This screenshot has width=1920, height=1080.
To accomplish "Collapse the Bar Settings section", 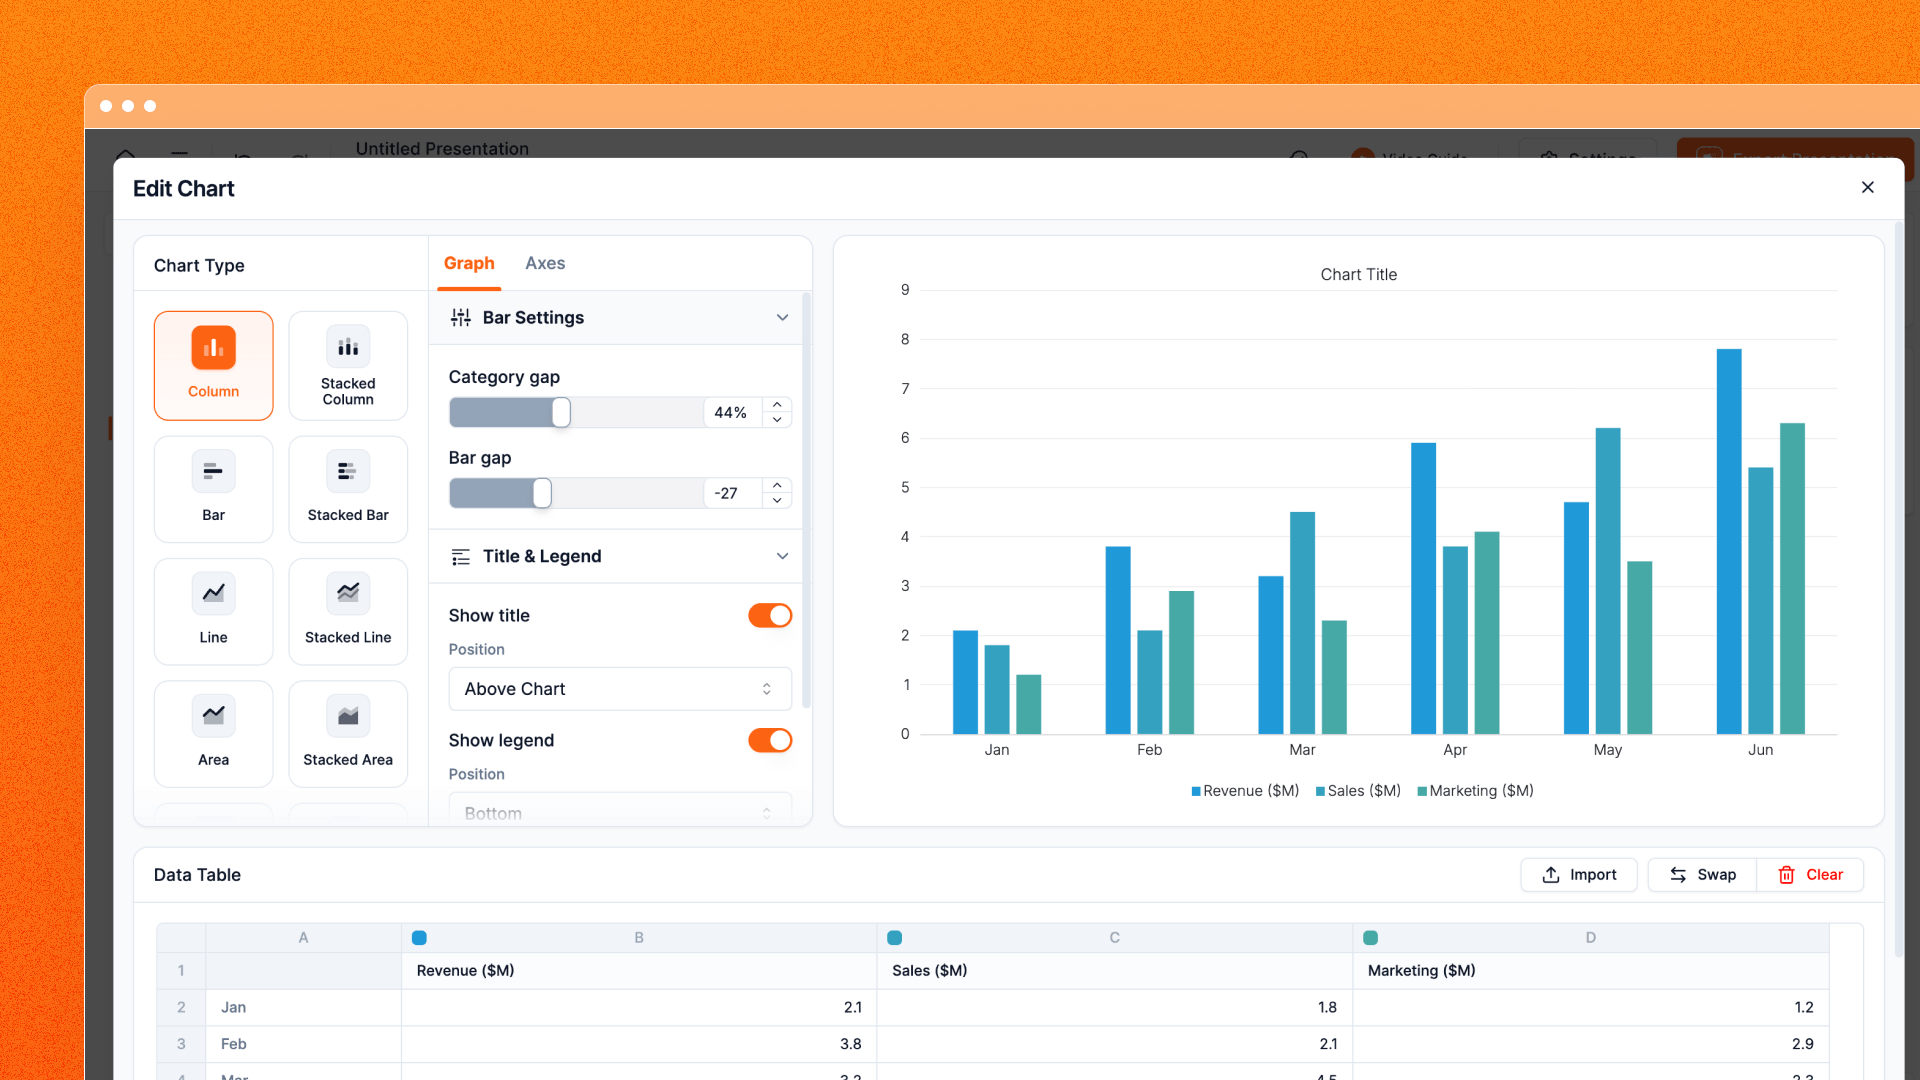I will coord(782,317).
